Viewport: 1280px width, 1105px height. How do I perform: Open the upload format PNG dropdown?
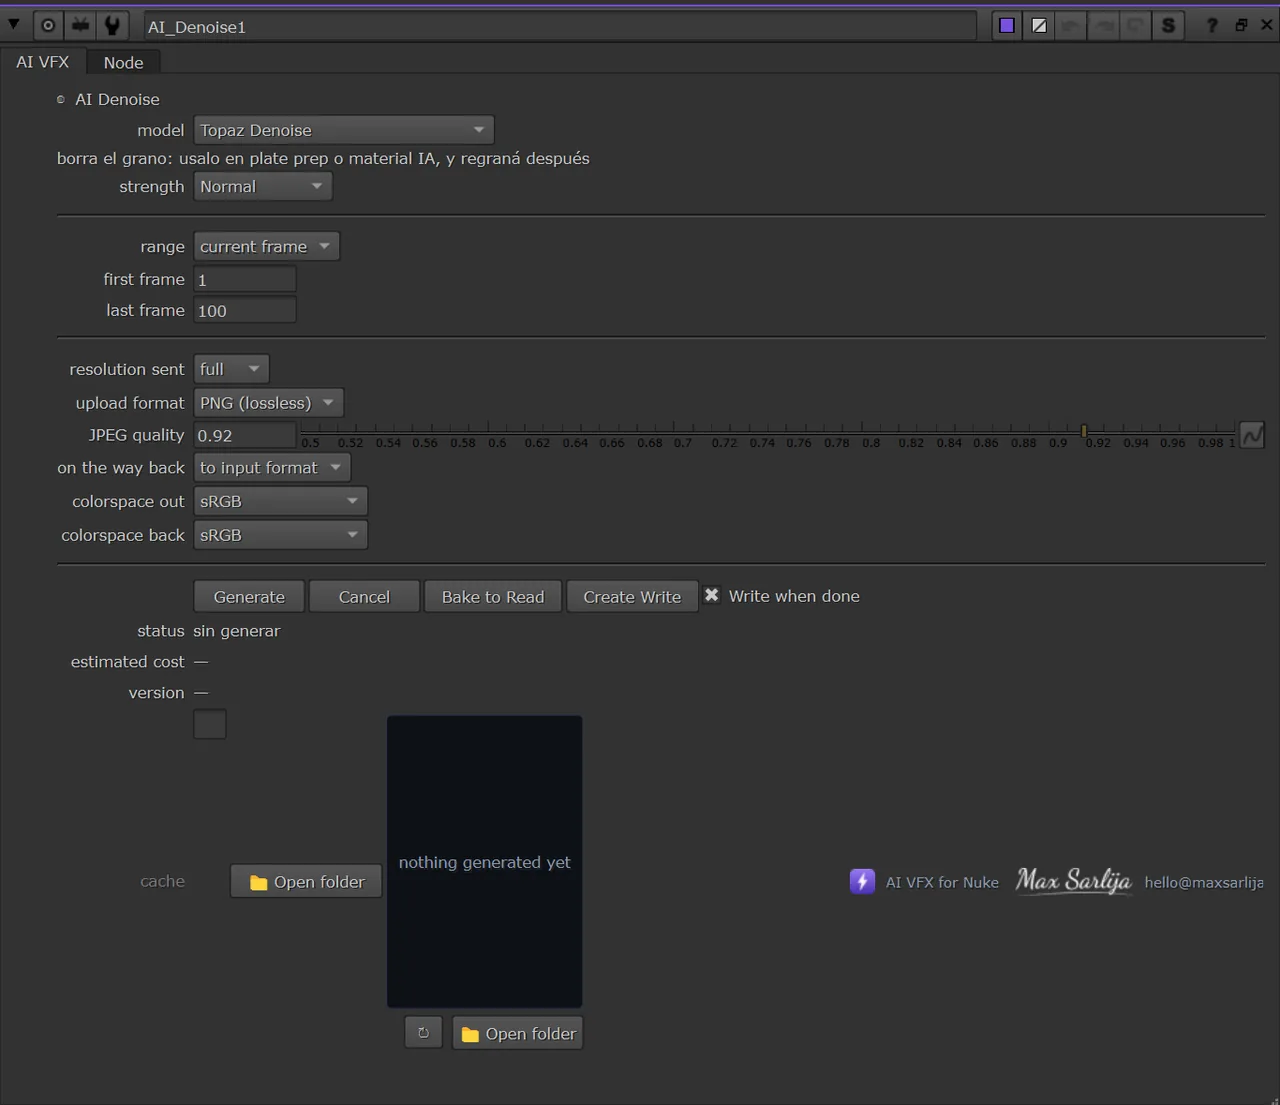[268, 403]
